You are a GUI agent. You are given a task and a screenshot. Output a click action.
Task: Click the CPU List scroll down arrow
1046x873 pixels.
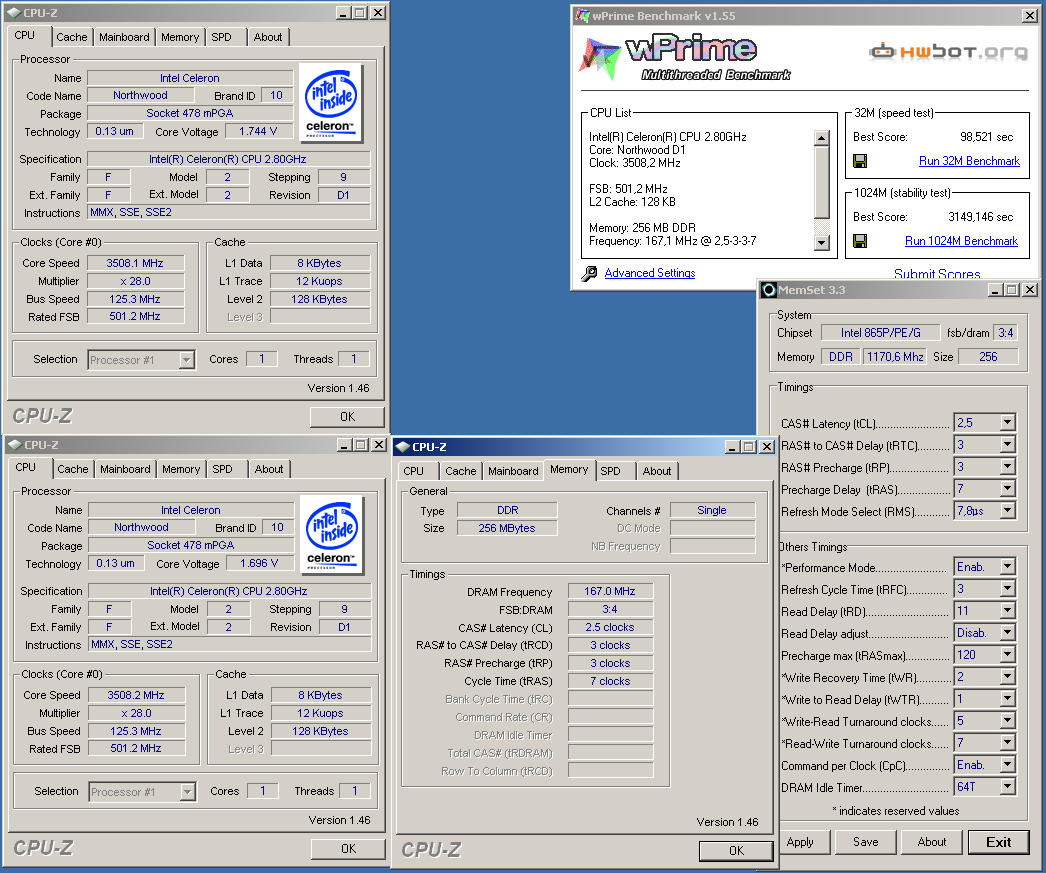[822, 243]
